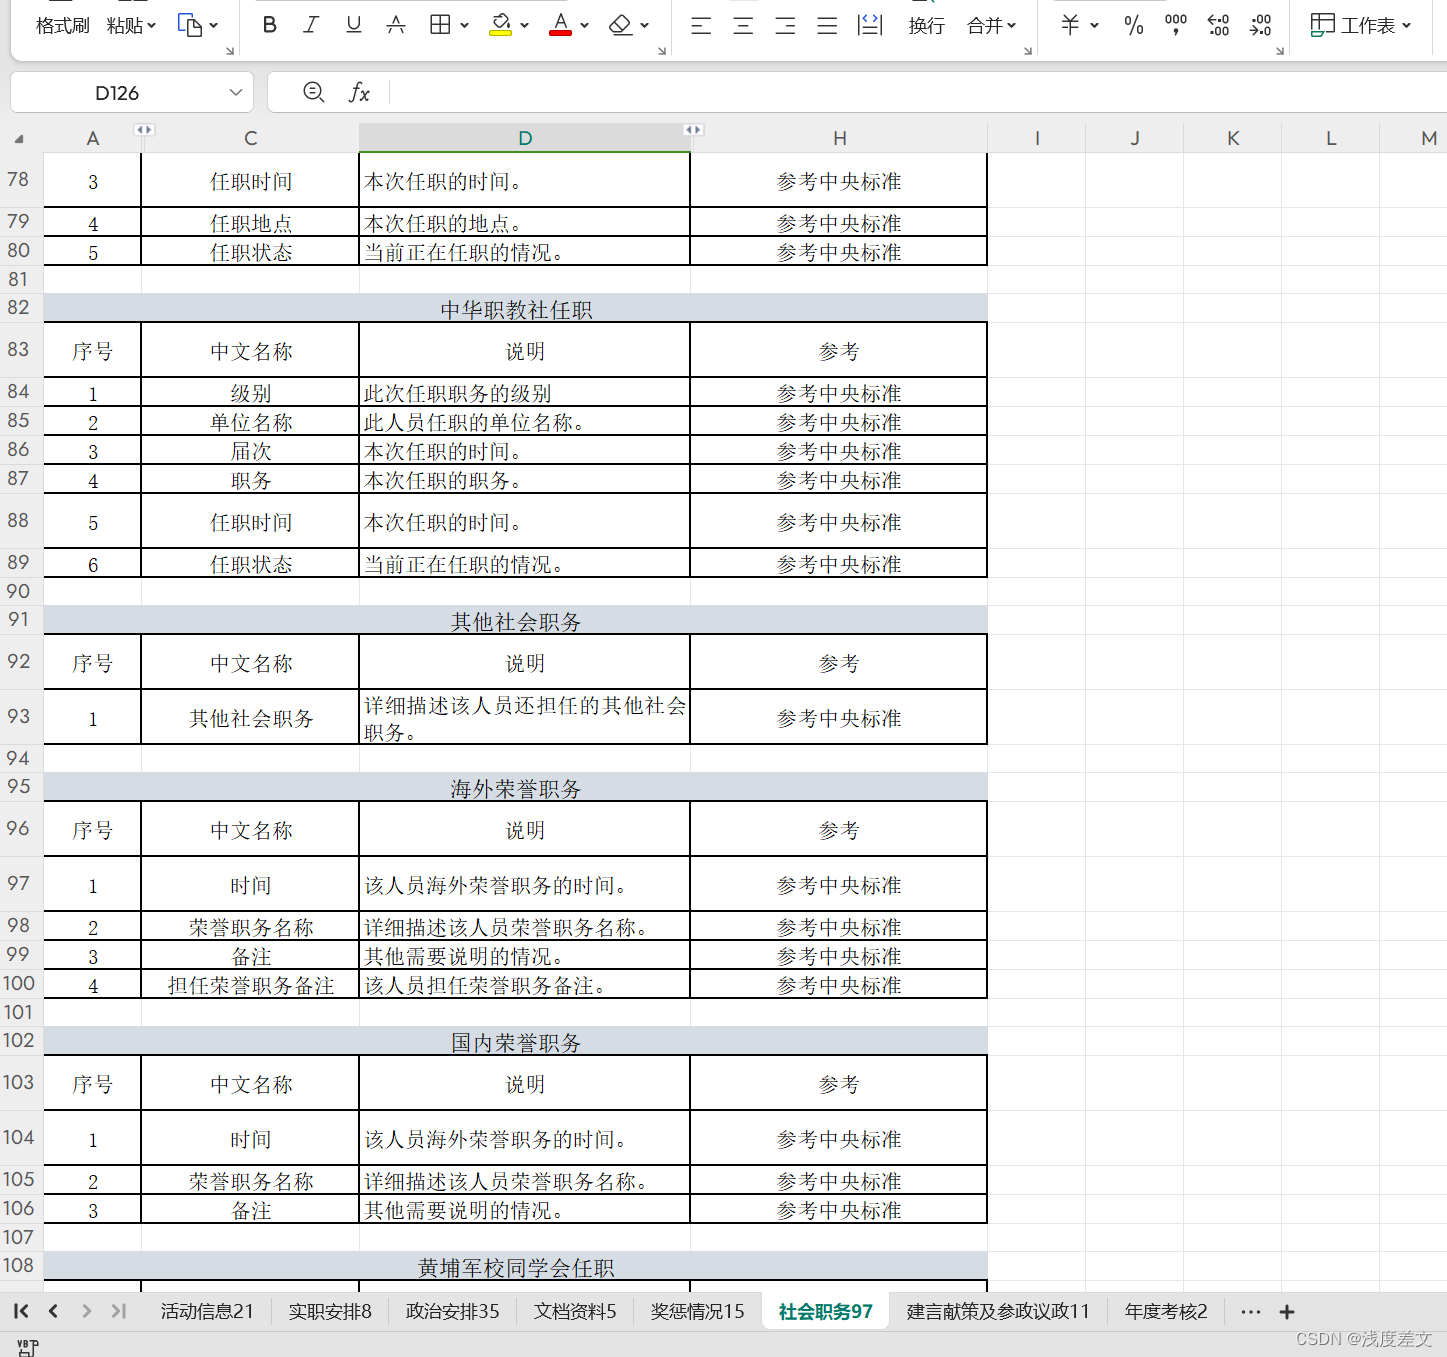Go to first sheet tab arrow
The image size is (1447, 1357).
21,1311
